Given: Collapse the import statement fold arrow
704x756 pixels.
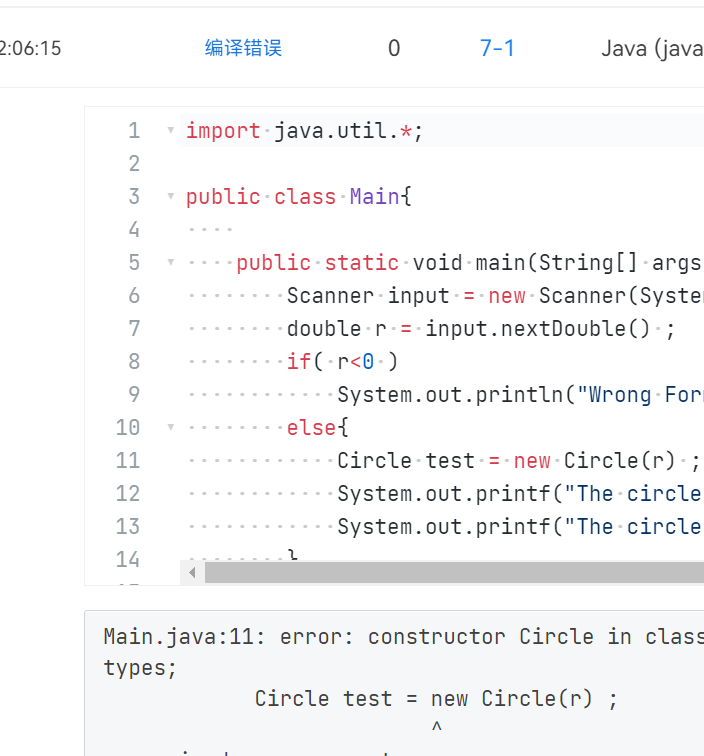Looking at the screenshot, I should click(x=170, y=131).
